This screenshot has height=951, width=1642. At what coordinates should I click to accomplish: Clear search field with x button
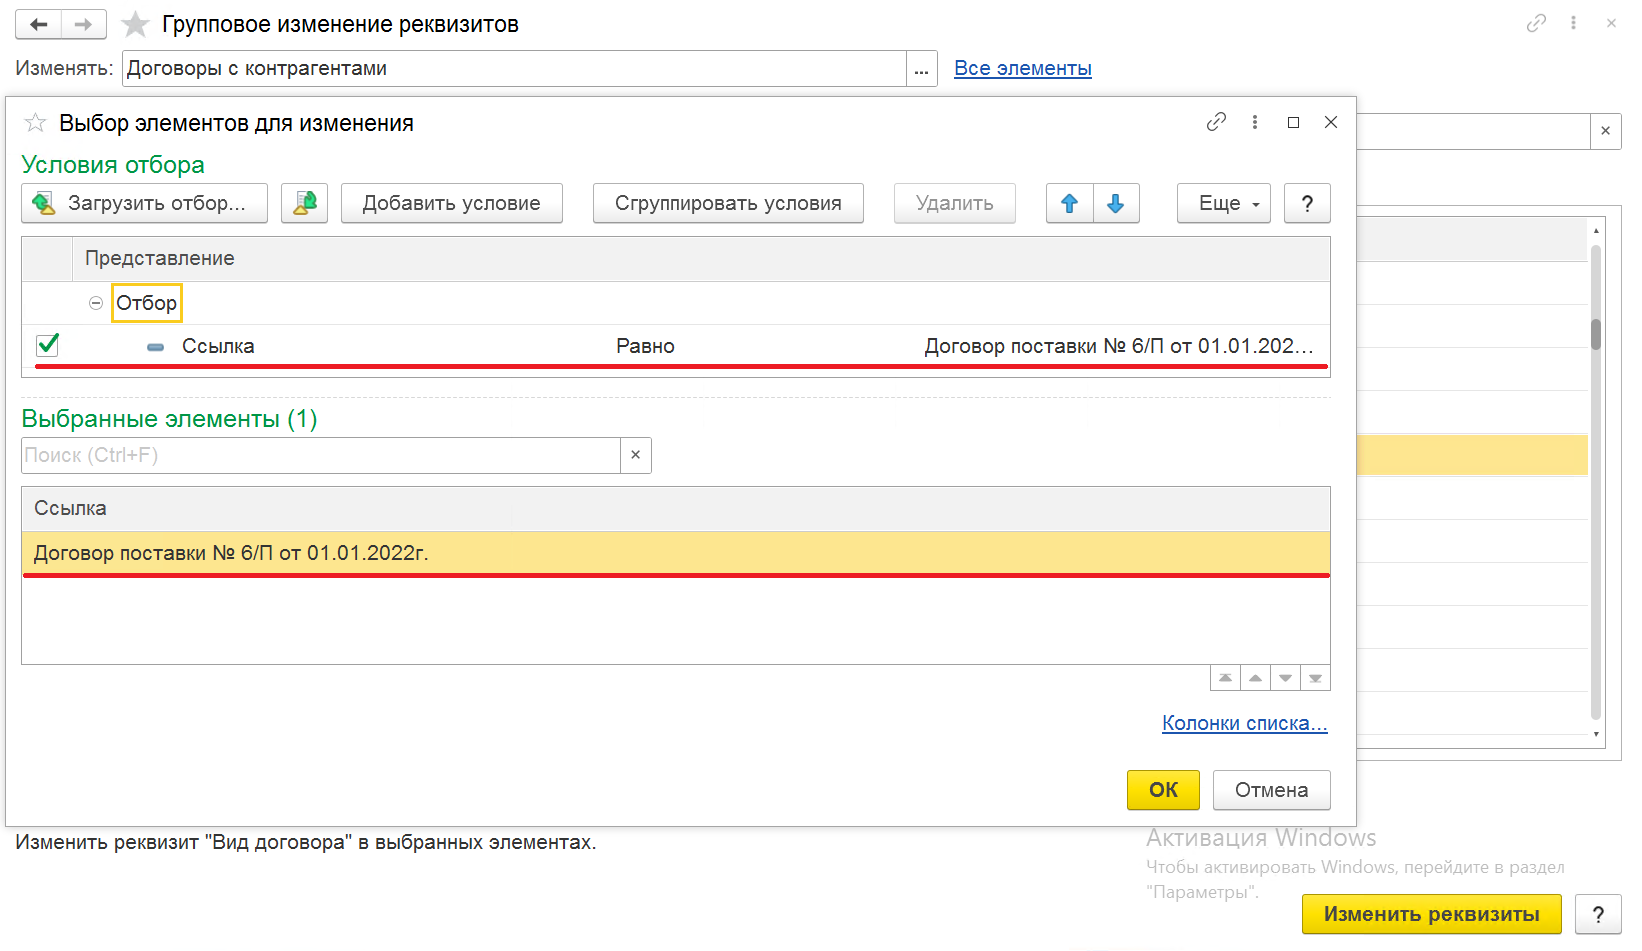tap(635, 455)
